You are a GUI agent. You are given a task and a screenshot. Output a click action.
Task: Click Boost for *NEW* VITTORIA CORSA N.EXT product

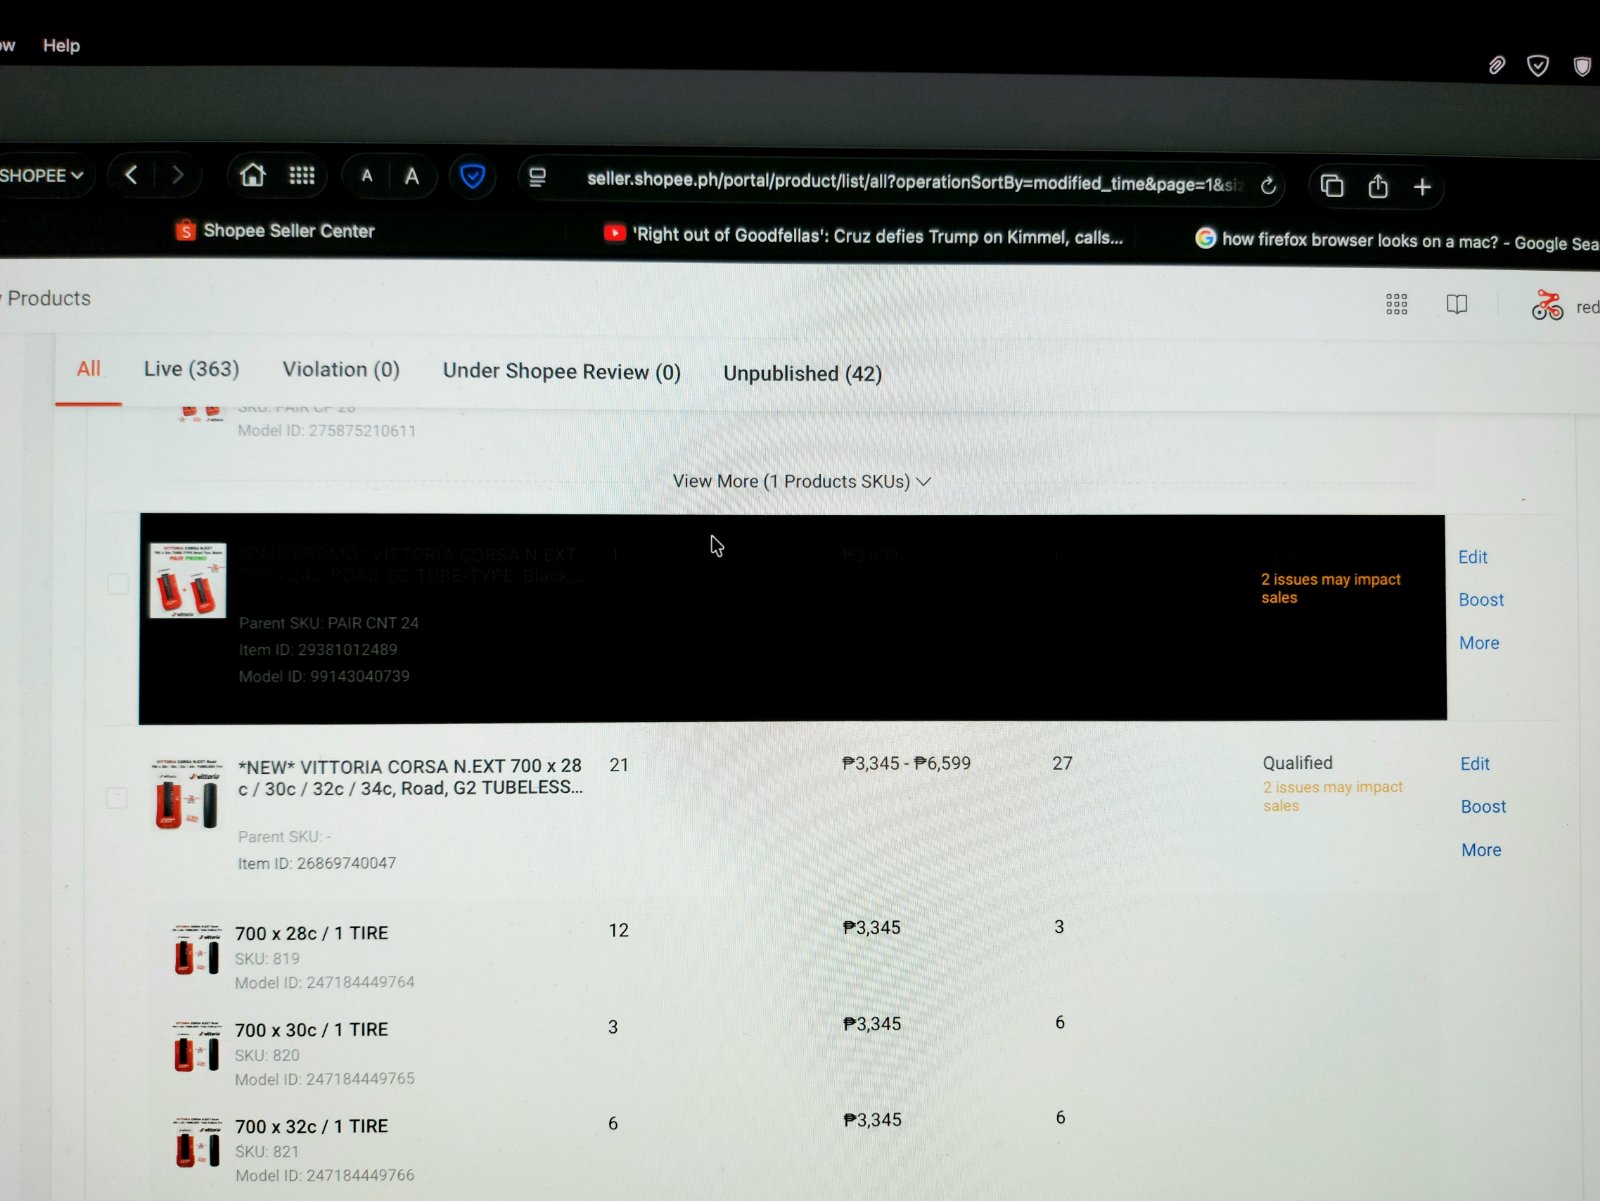point(1483,807)
